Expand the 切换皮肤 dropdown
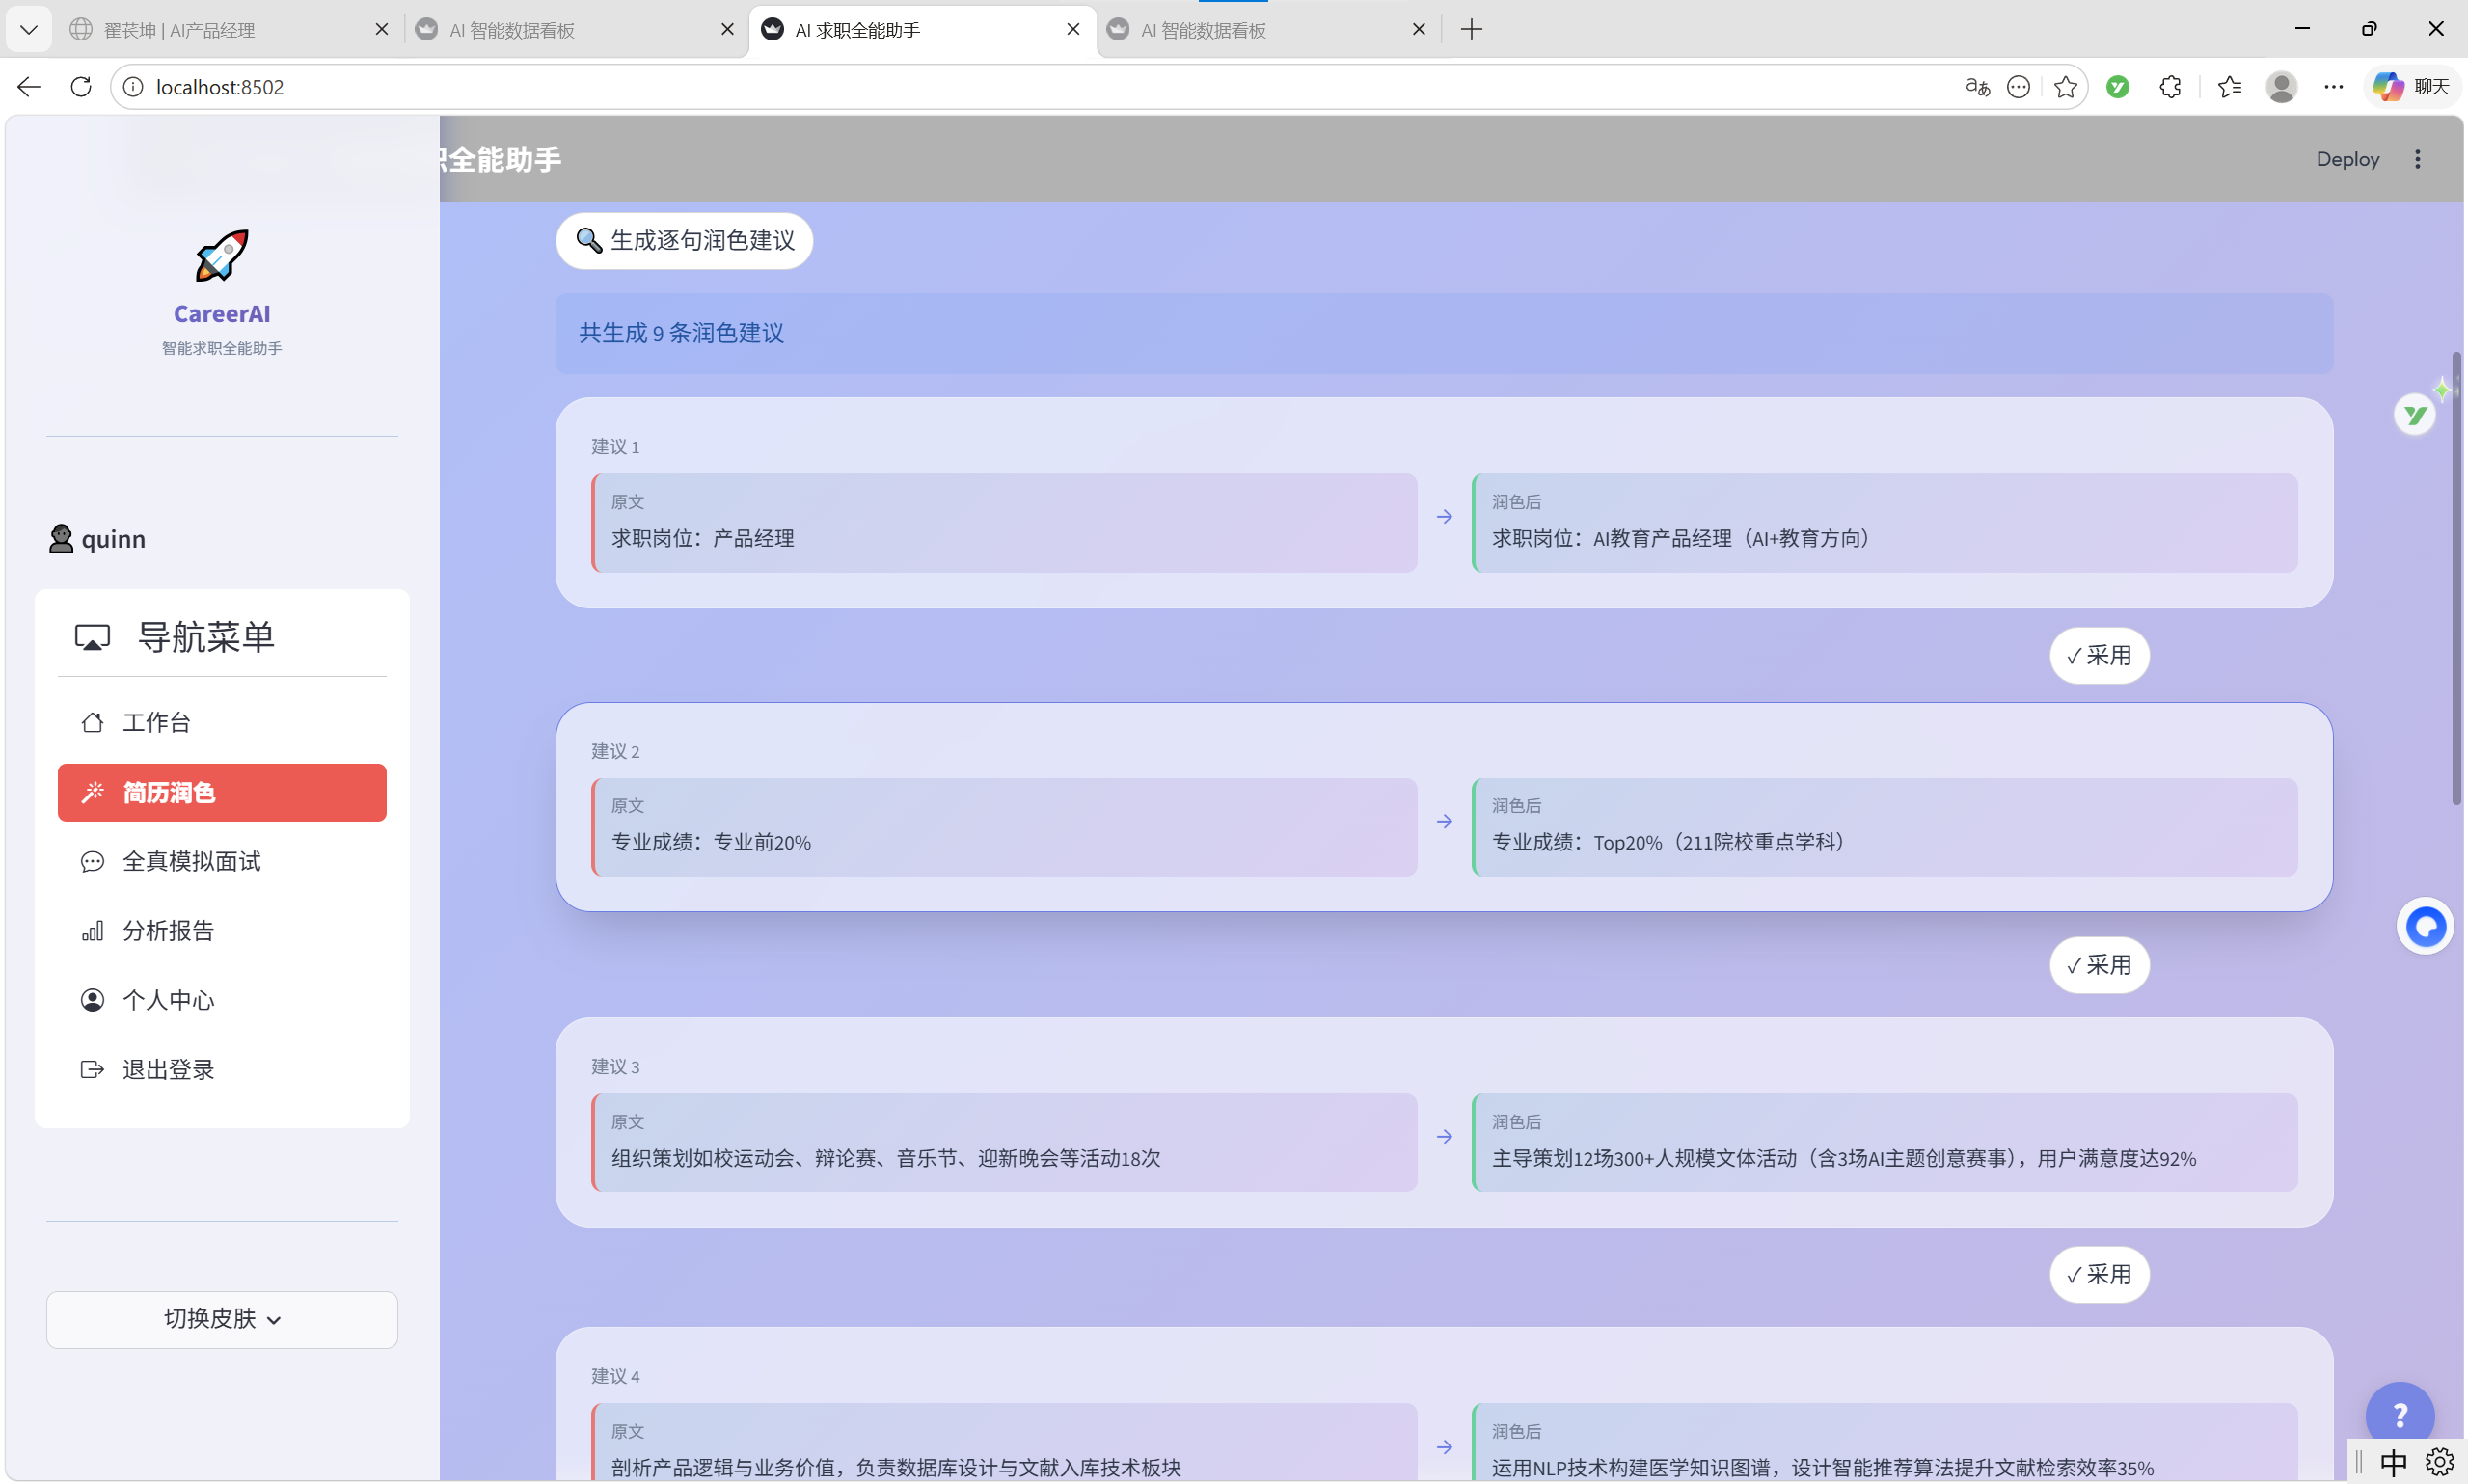 221,1319
